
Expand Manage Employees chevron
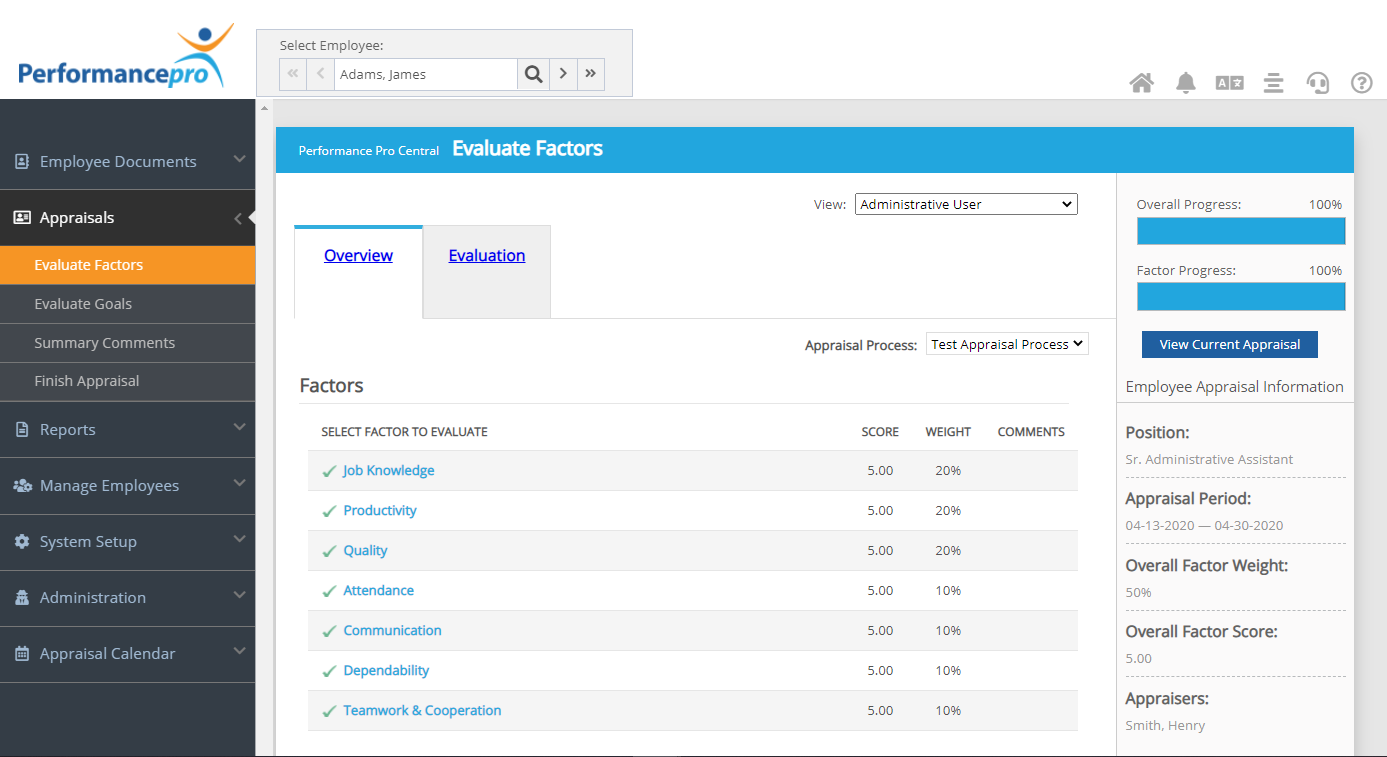[239, 483]
